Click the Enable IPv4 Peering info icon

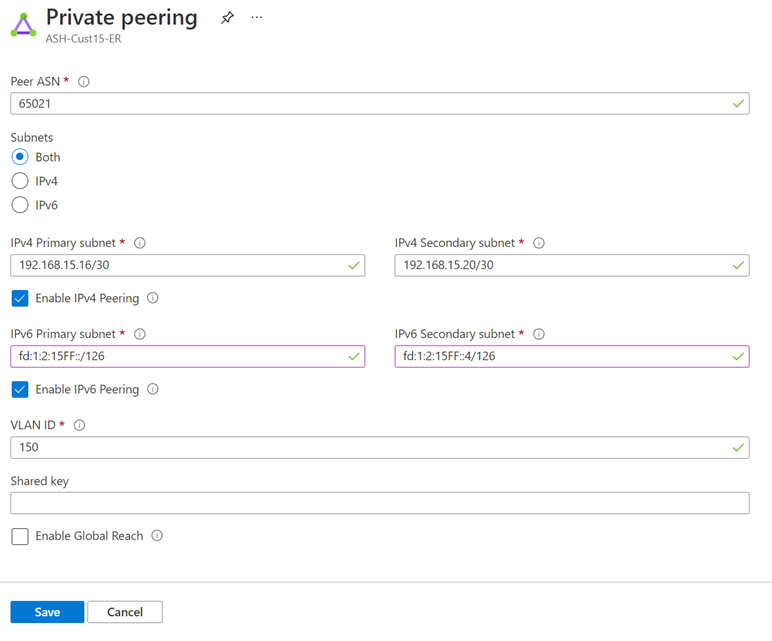click(153, 298)
